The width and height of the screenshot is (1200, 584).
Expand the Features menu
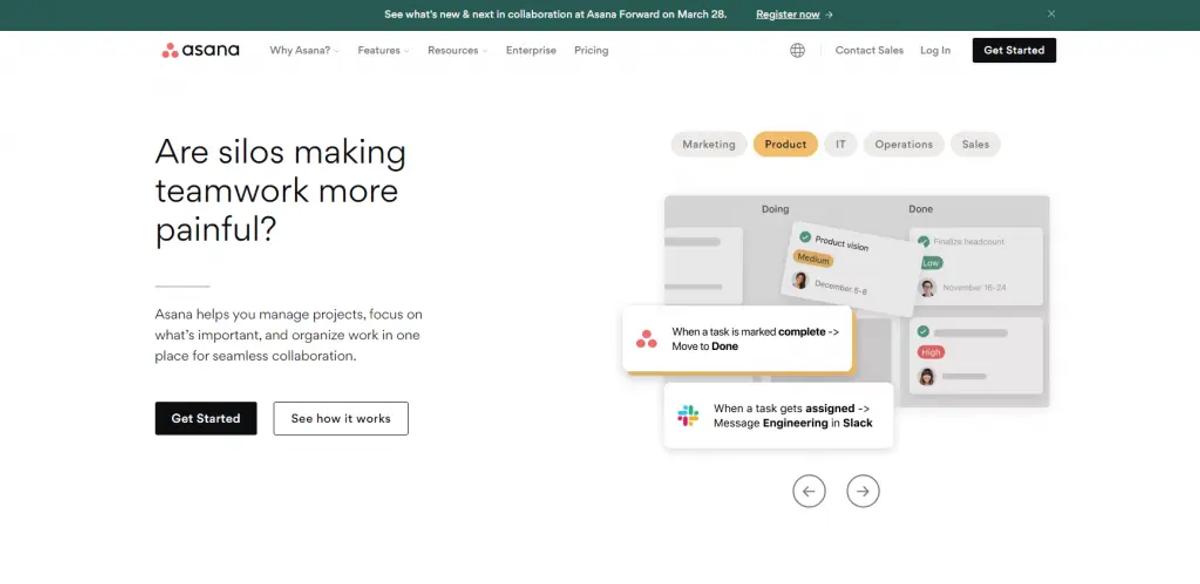tap(383, 50)
